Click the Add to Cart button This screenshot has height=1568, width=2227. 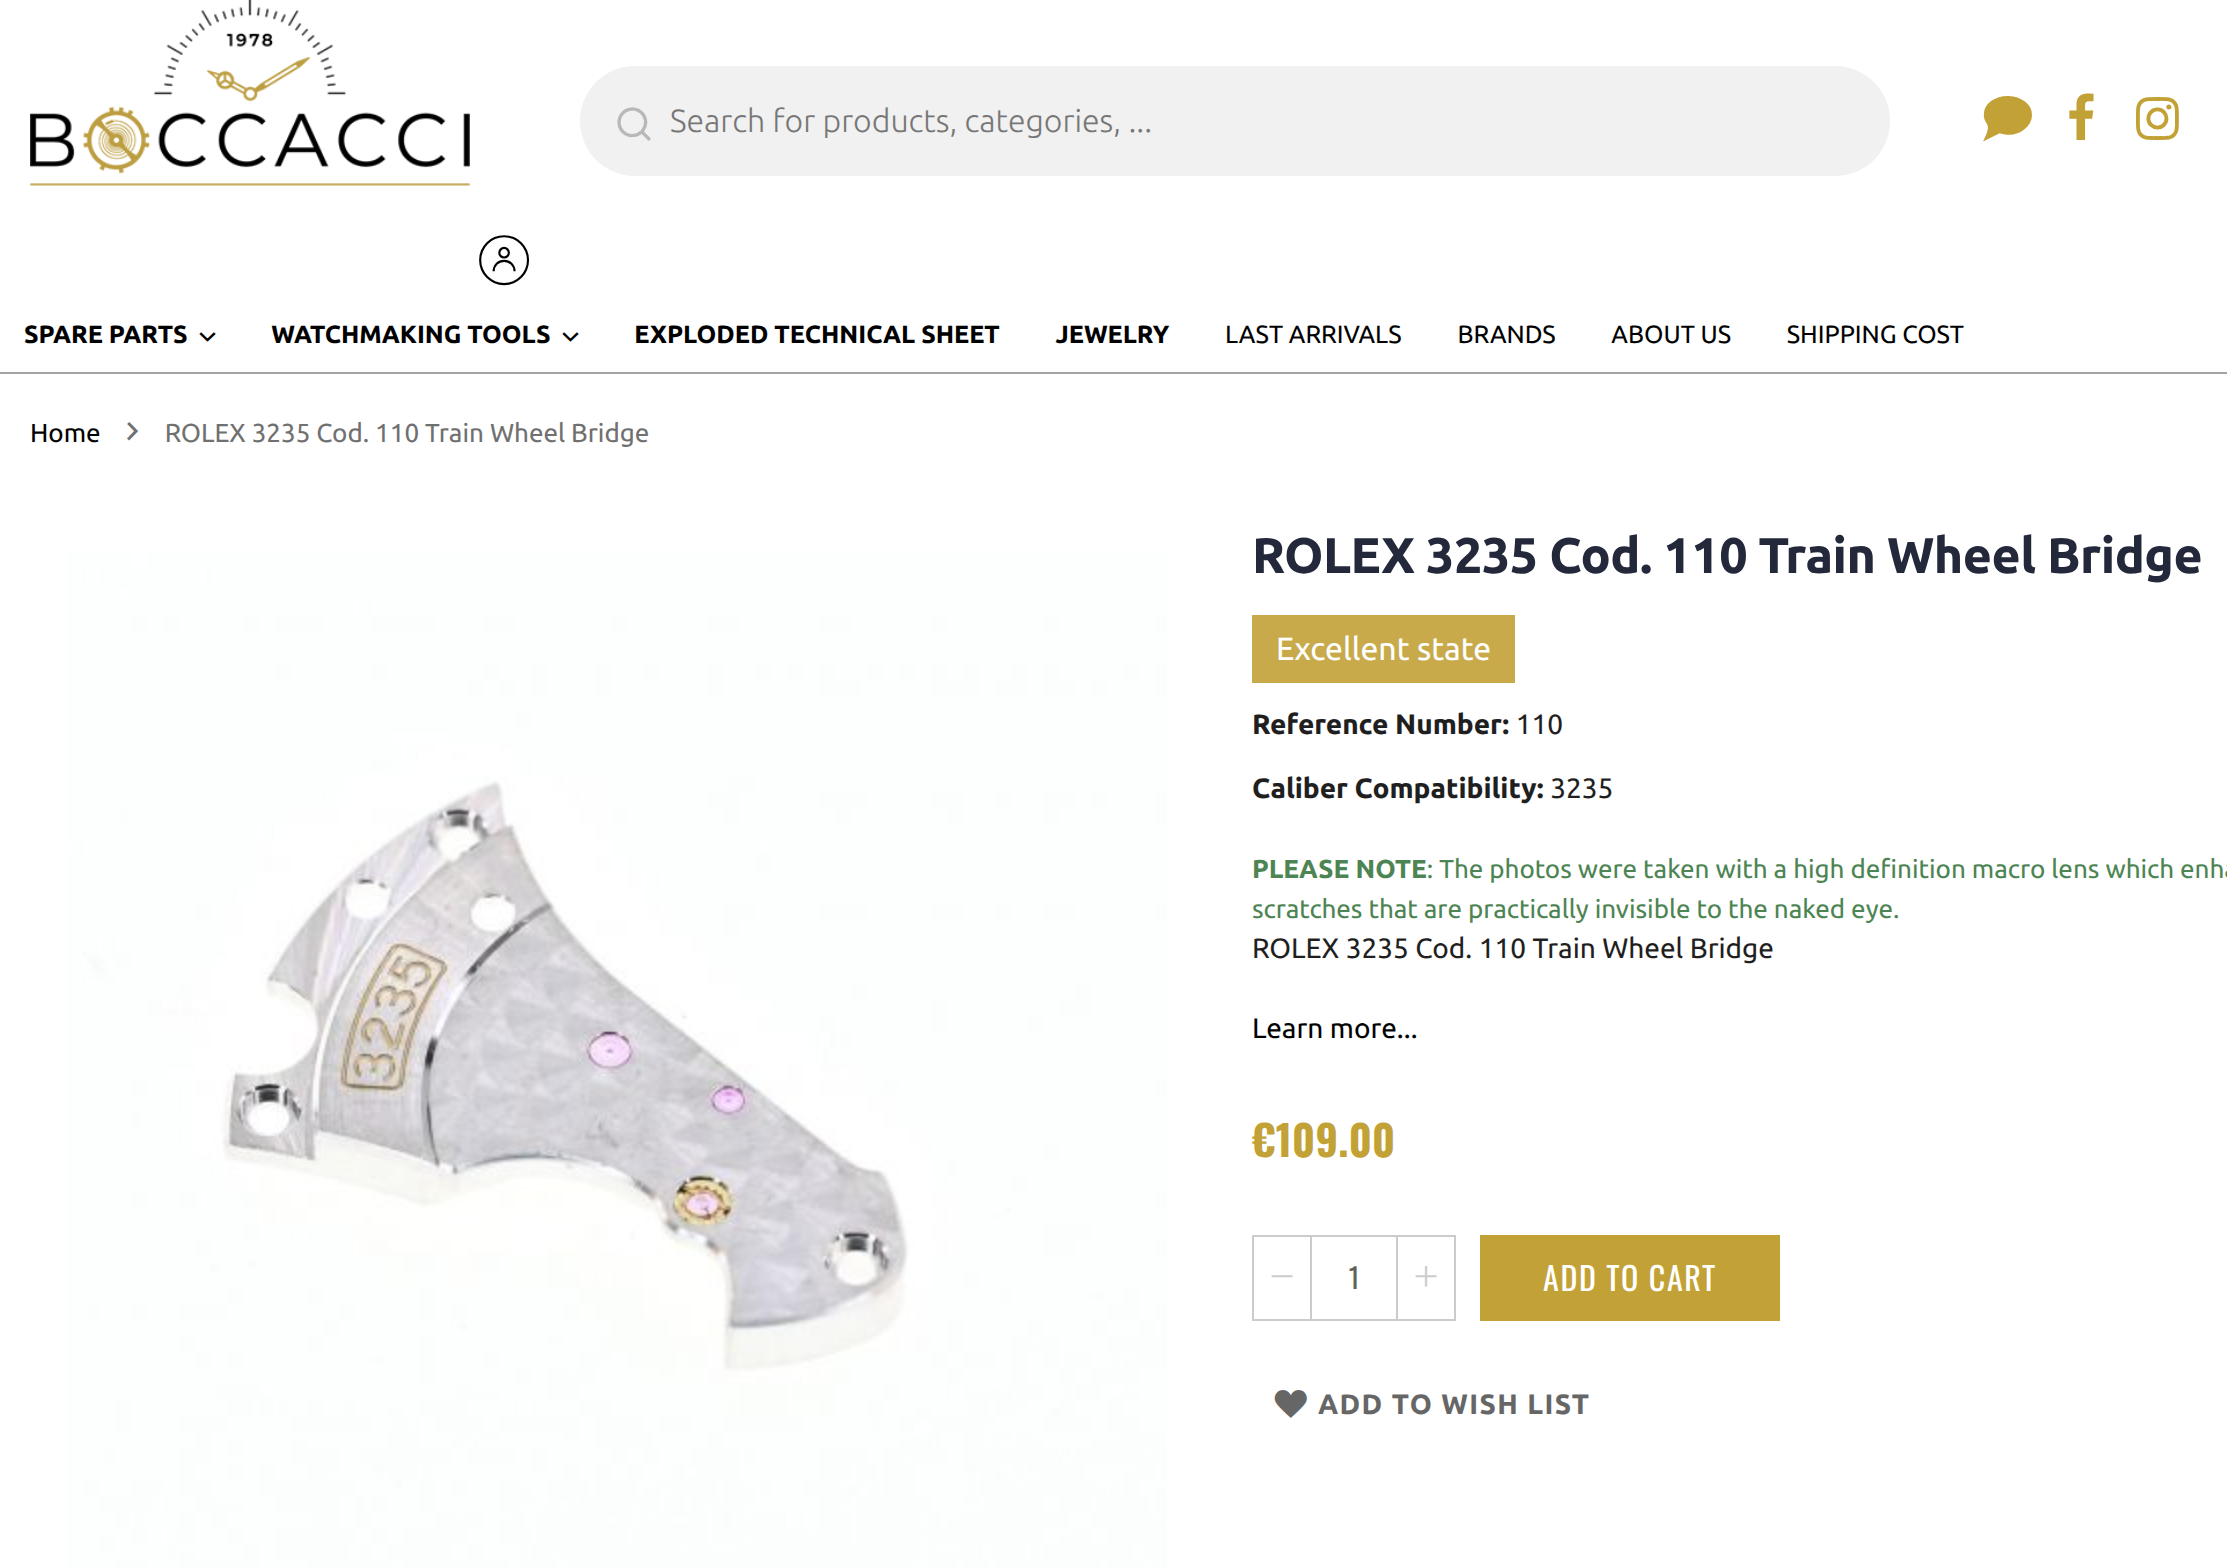[x=1629, y=1277]
